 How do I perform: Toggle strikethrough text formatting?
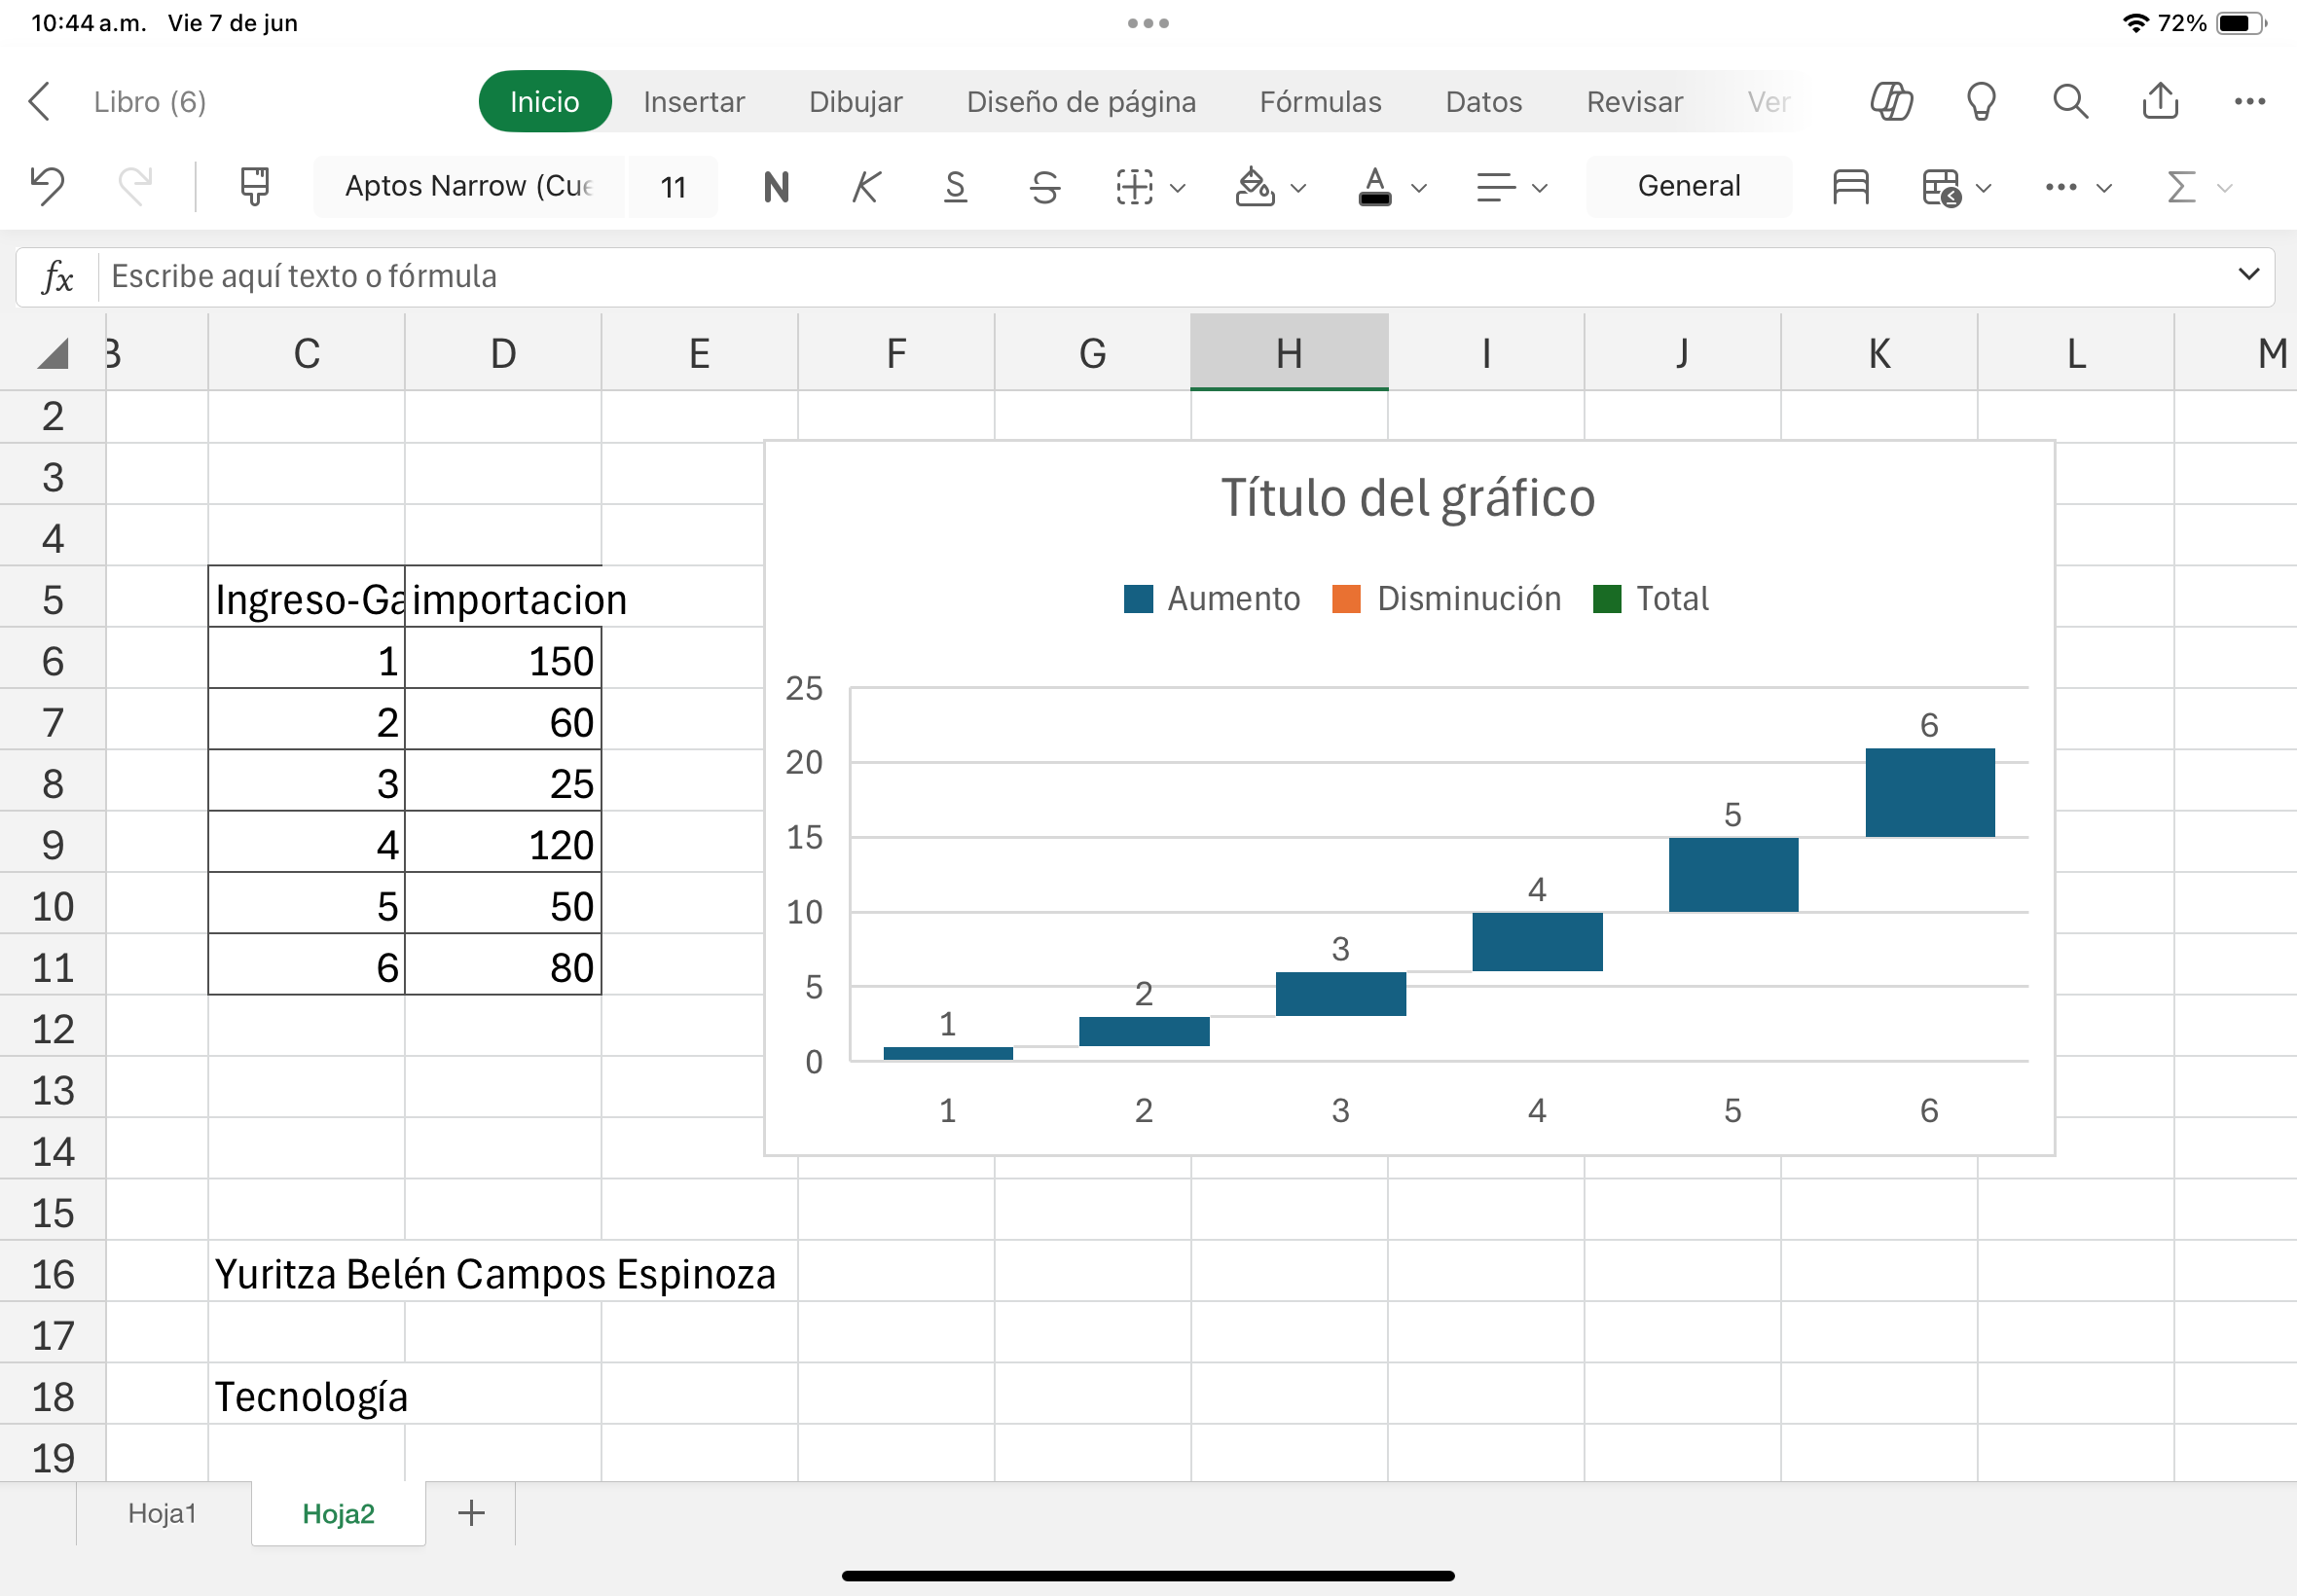pyautogui.click(x=1045, y=186)
